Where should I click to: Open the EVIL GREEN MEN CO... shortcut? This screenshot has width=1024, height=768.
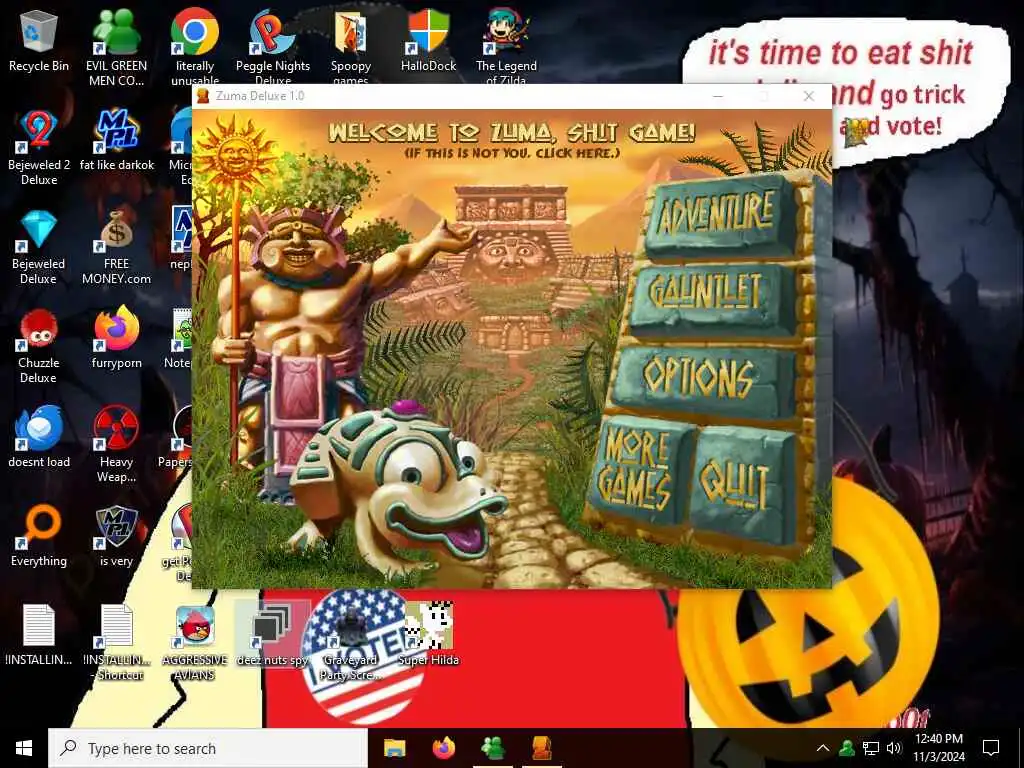[x=116, y=47]
